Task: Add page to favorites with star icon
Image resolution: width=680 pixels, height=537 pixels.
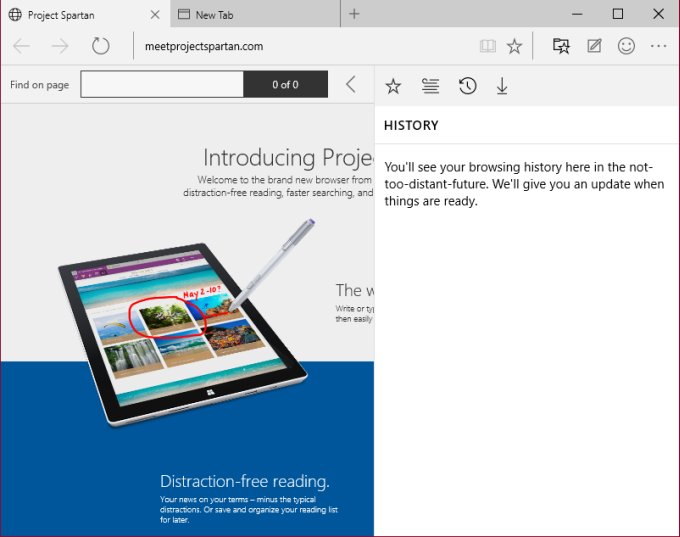Action: (x=514, y=46)
